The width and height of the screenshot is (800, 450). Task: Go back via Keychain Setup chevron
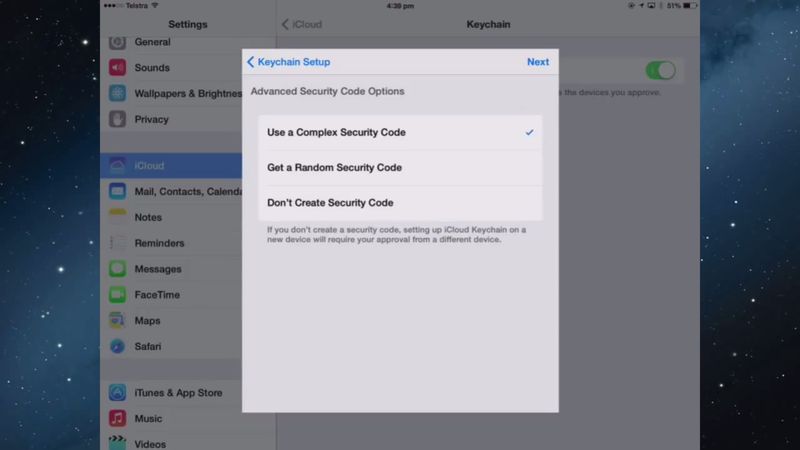point(288,62)
